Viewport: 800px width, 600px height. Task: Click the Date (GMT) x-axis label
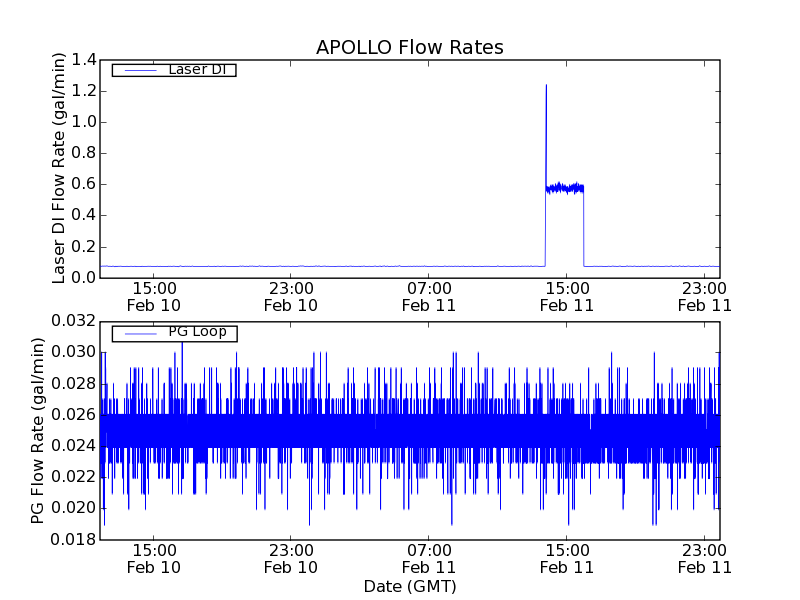pyautogui.click(x=409, y=586)
